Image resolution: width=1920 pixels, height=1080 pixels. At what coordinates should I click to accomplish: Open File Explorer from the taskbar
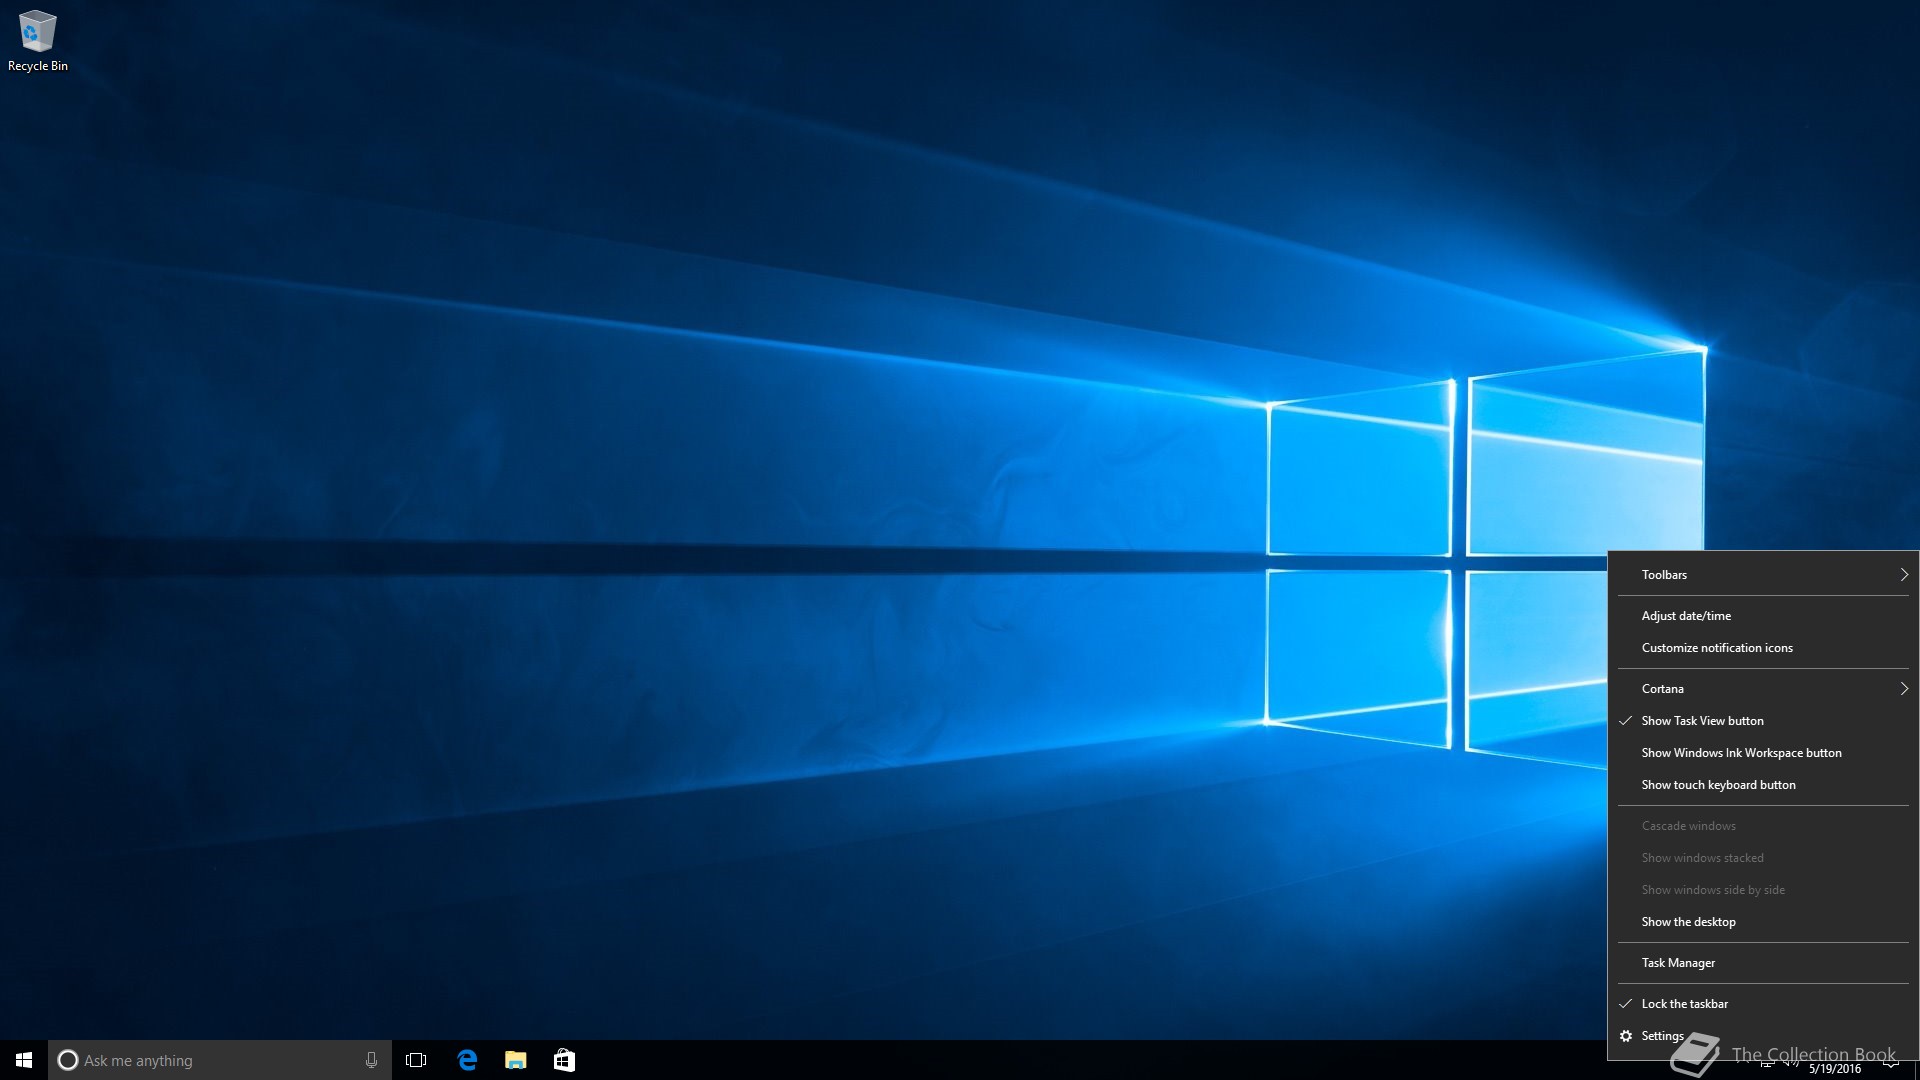tap(516, 1060)
